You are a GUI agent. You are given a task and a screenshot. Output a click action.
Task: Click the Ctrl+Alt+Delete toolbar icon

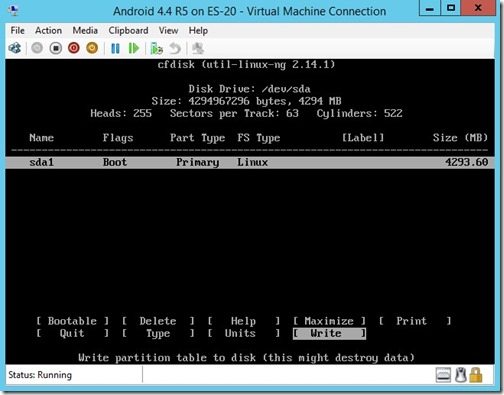click(15, 48)
